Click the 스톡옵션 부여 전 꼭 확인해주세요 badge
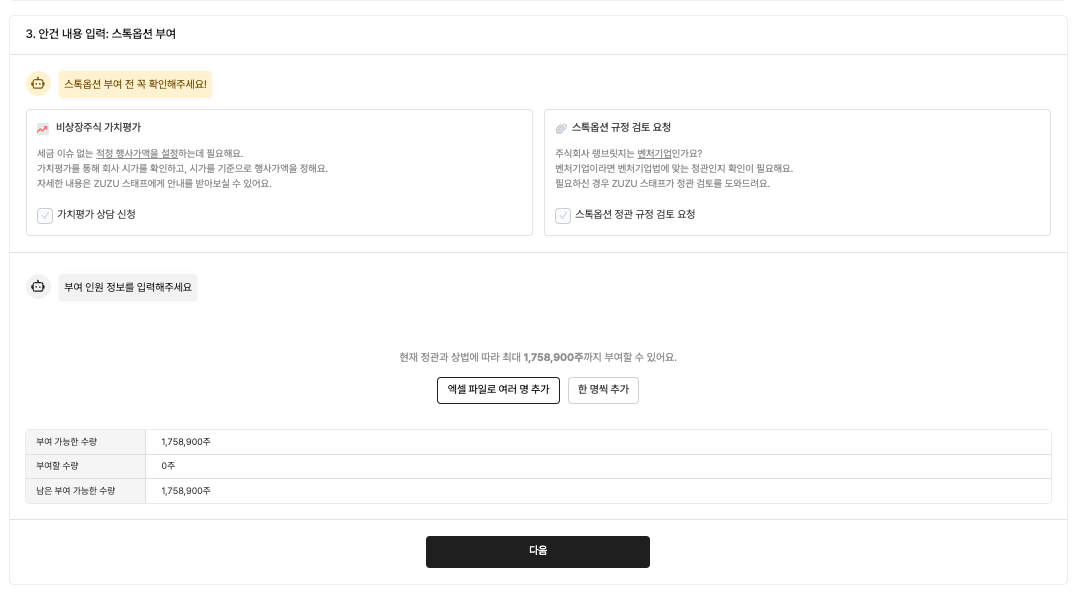Screen dimensions: 1081x604 135,85
